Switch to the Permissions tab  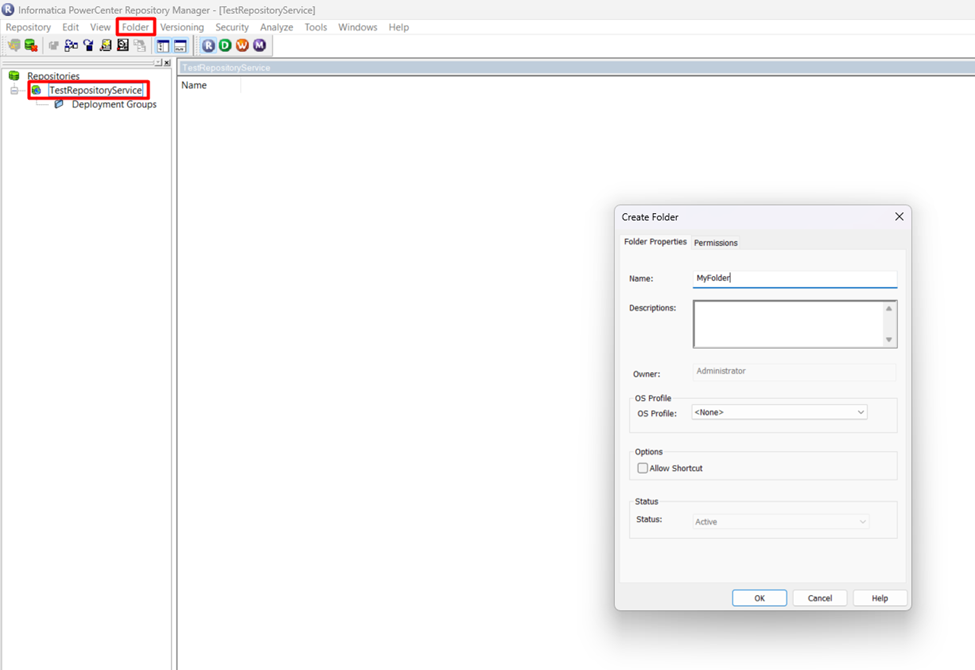click(717, 242)
